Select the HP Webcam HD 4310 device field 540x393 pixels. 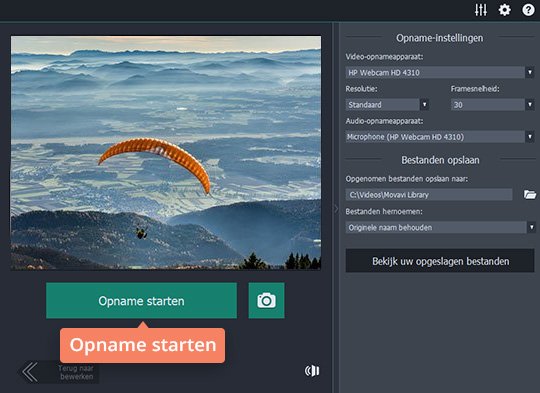[435, 72]
